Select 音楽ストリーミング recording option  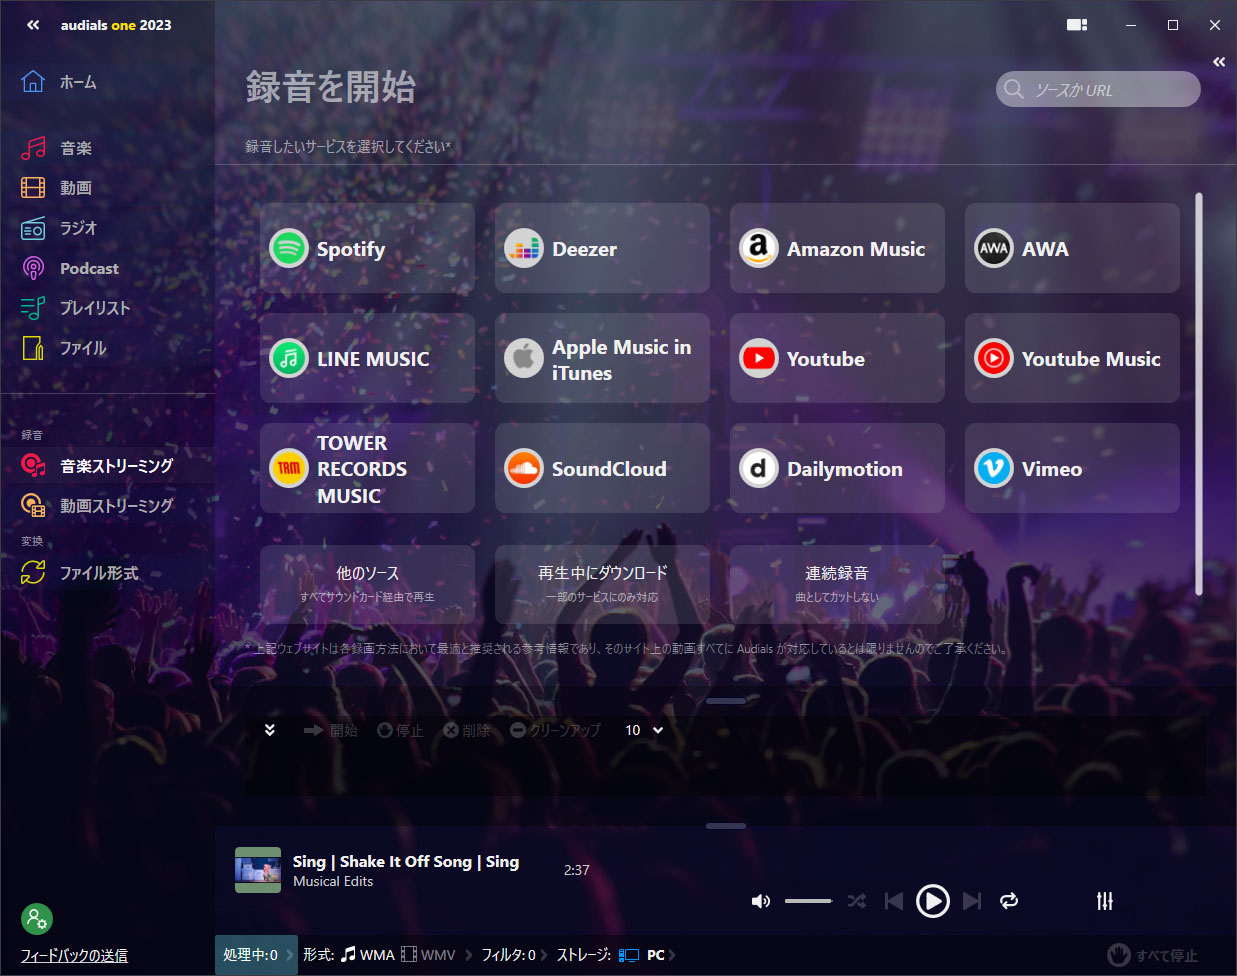[x=98, y=466]
